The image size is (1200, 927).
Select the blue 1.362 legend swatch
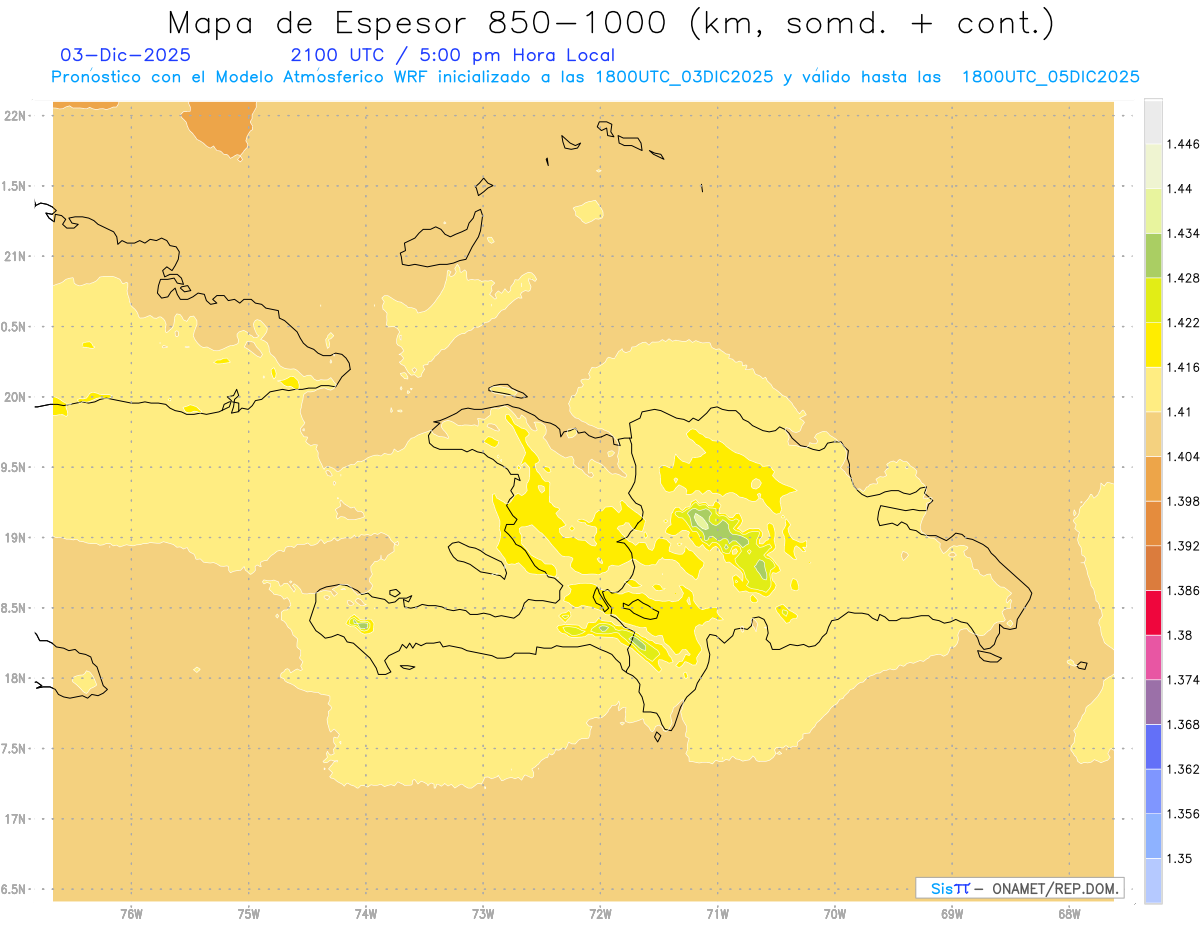pyautogui.click(x=1153, y=747)
